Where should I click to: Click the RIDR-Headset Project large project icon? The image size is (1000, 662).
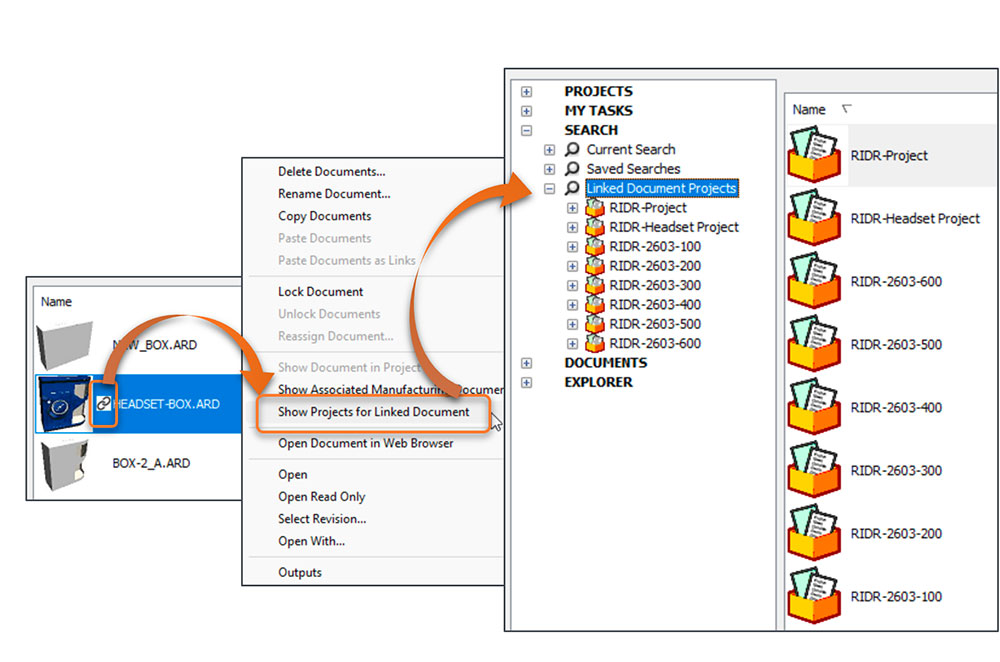813,217
